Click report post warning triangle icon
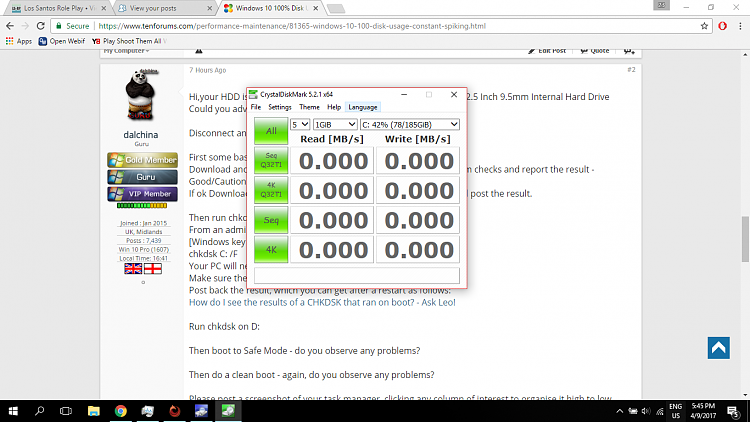The height and width of the screenshot is (422, 750). pyautogui.click(x=199, y=51)
